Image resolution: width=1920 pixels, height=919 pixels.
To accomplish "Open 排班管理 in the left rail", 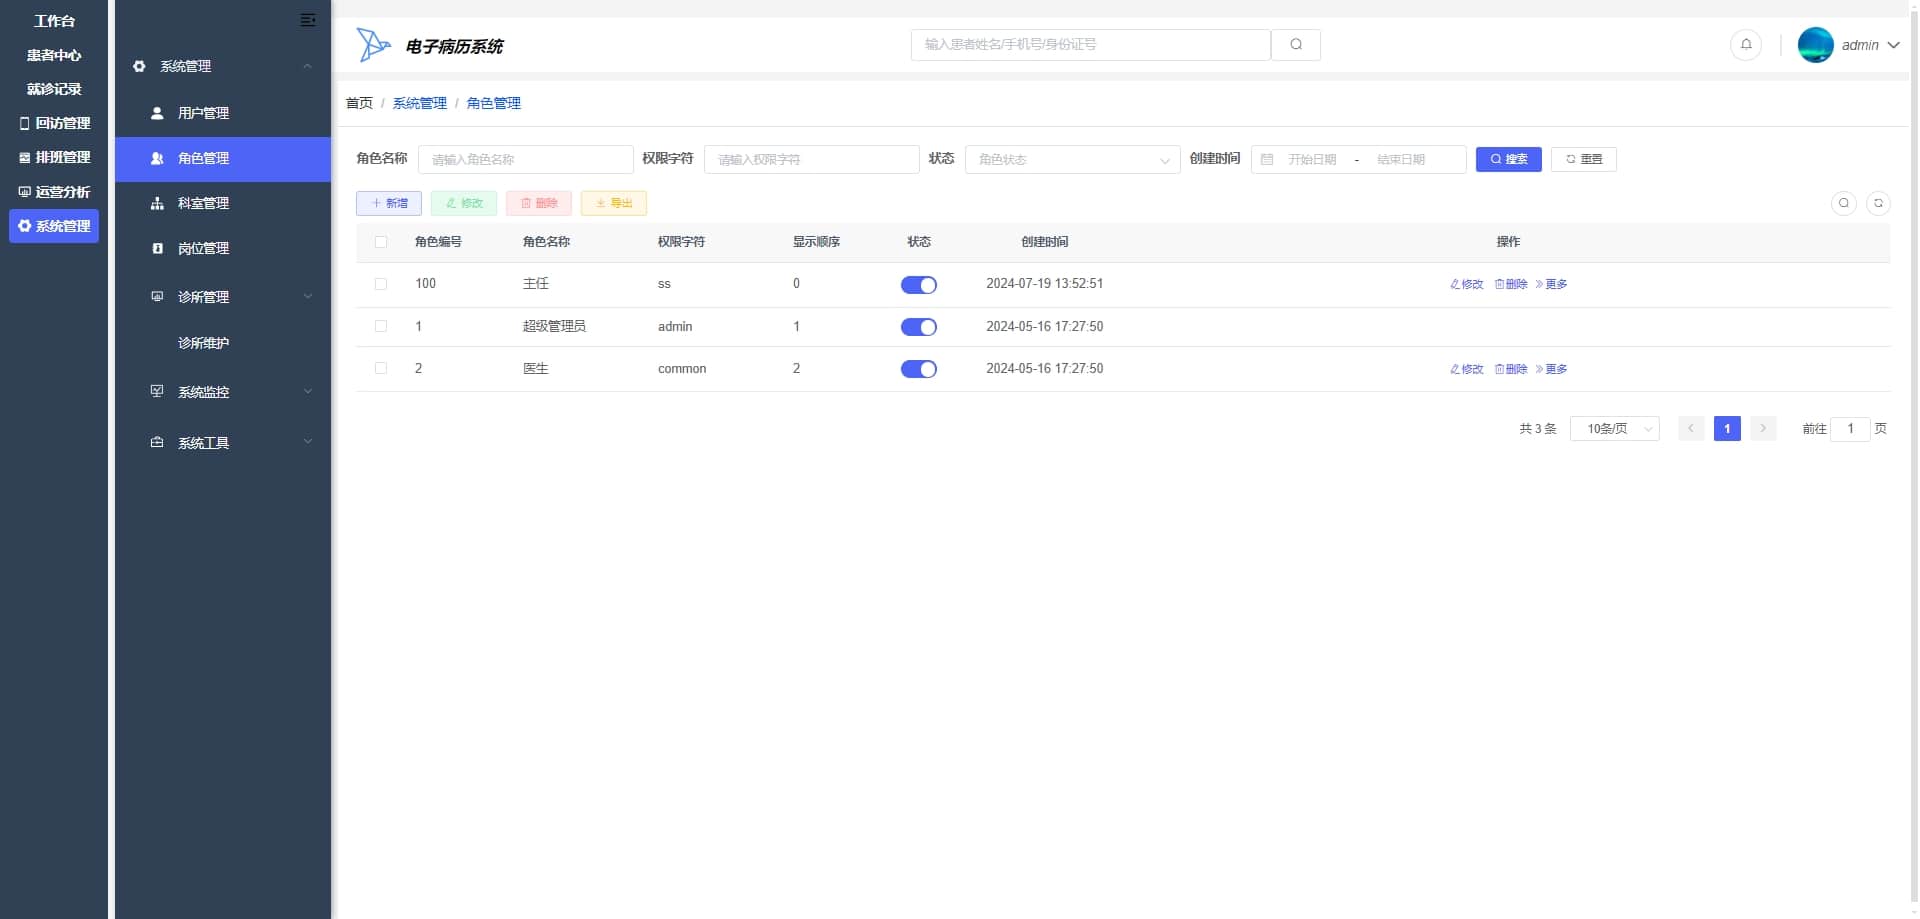I will coord(54,158).
